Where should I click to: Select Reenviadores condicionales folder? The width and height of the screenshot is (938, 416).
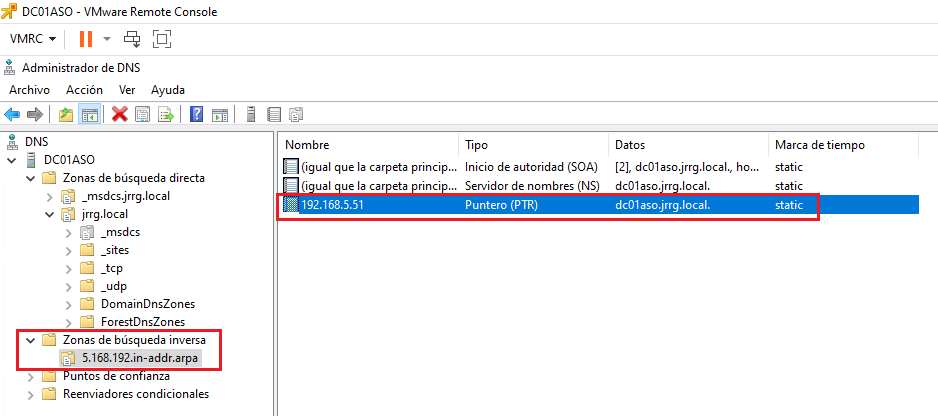136,394
